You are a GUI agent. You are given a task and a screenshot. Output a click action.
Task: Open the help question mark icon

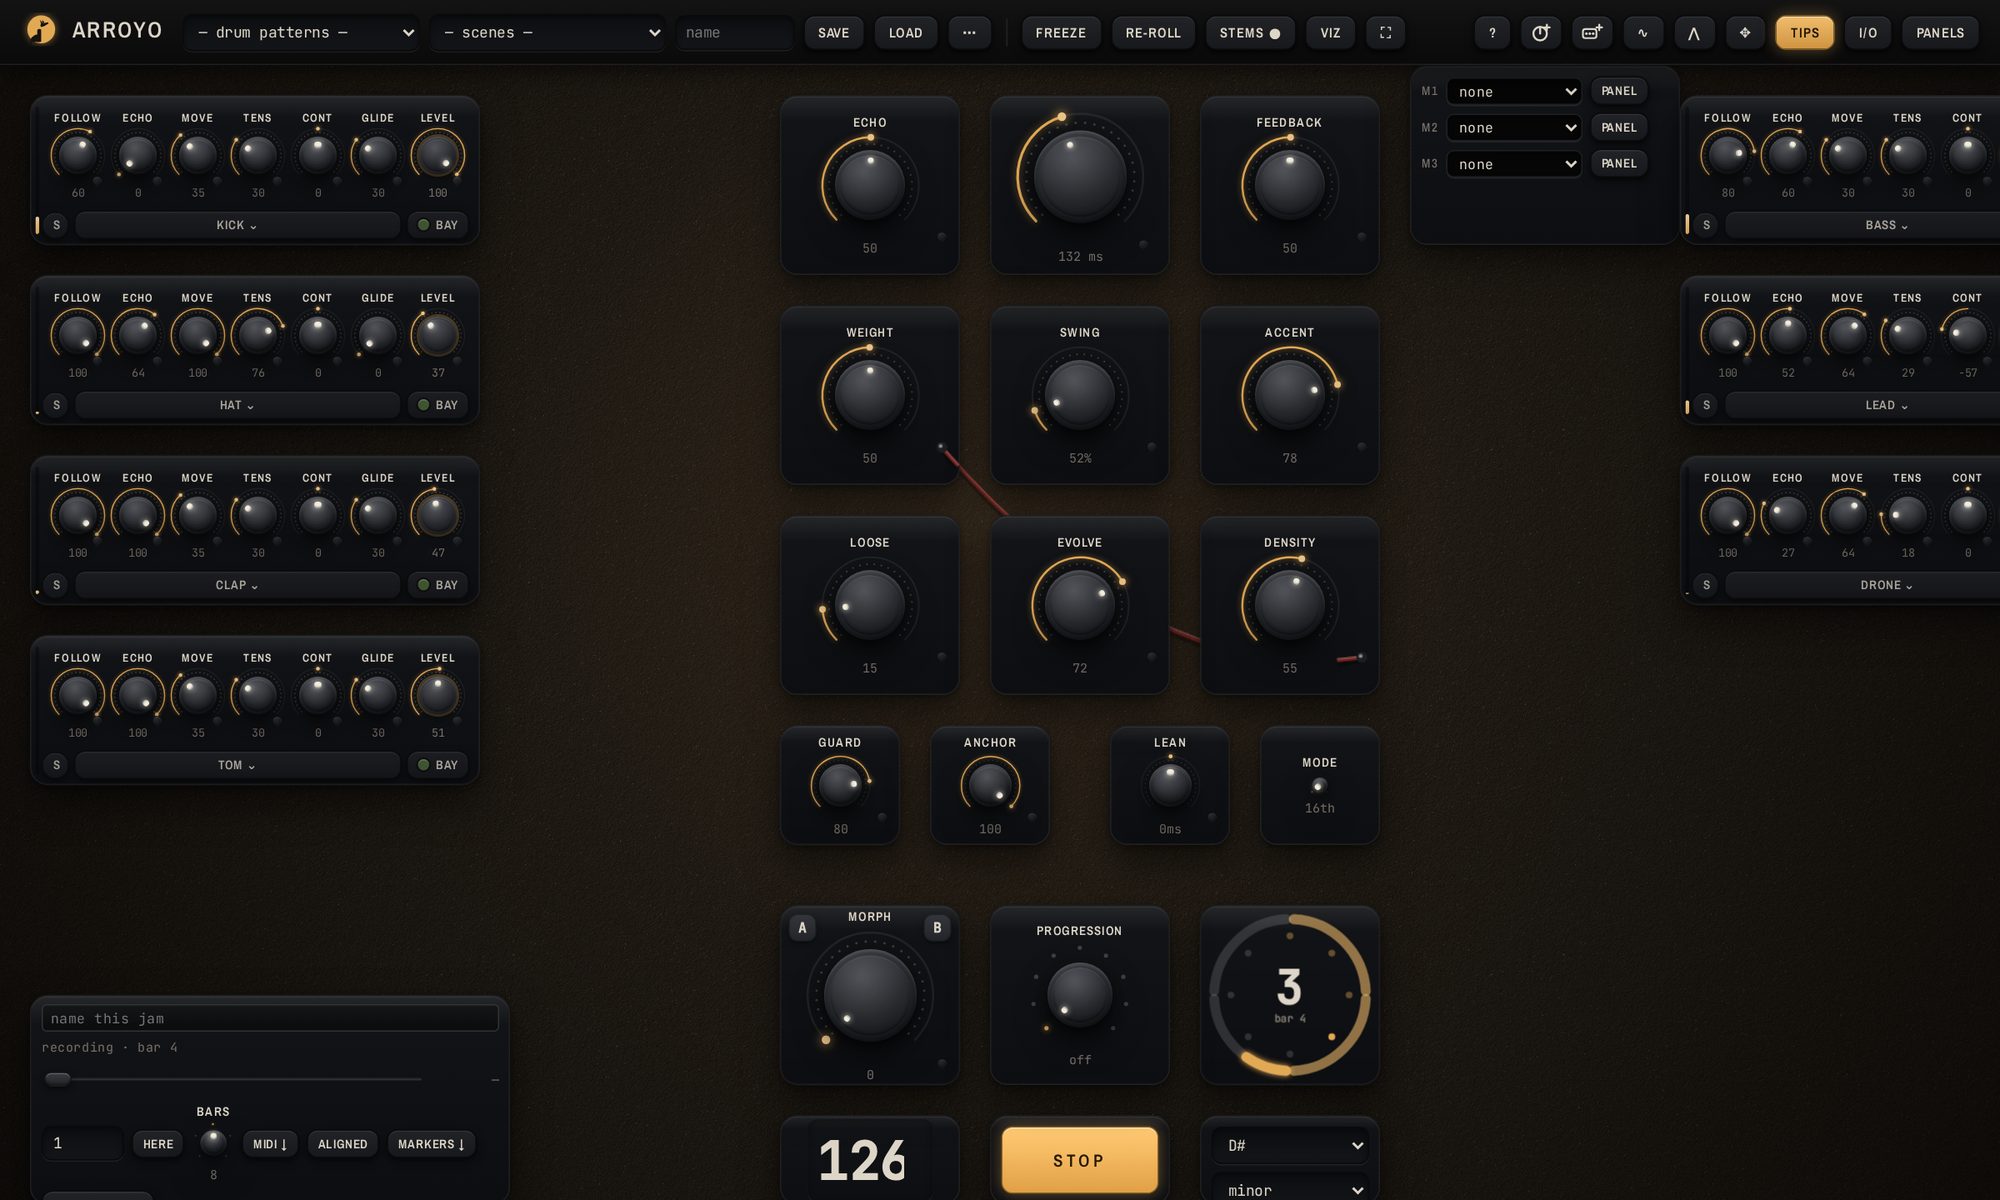click(x=1492, y=33)
